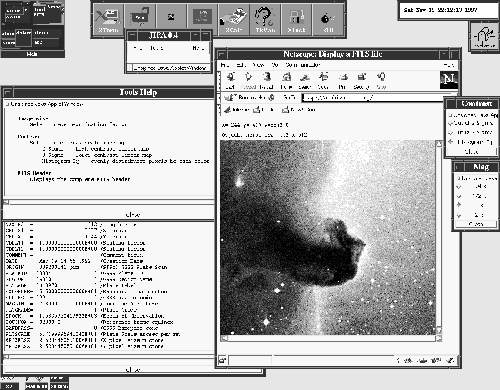
Task: Open the XCalc calculator launcher
Action: coord(234,19)
